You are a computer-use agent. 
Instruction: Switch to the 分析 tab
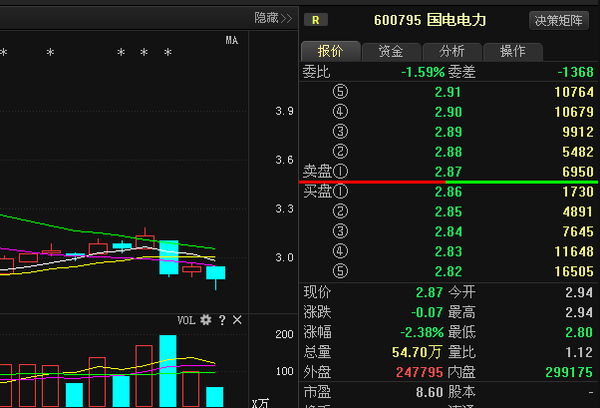(452, 51)
